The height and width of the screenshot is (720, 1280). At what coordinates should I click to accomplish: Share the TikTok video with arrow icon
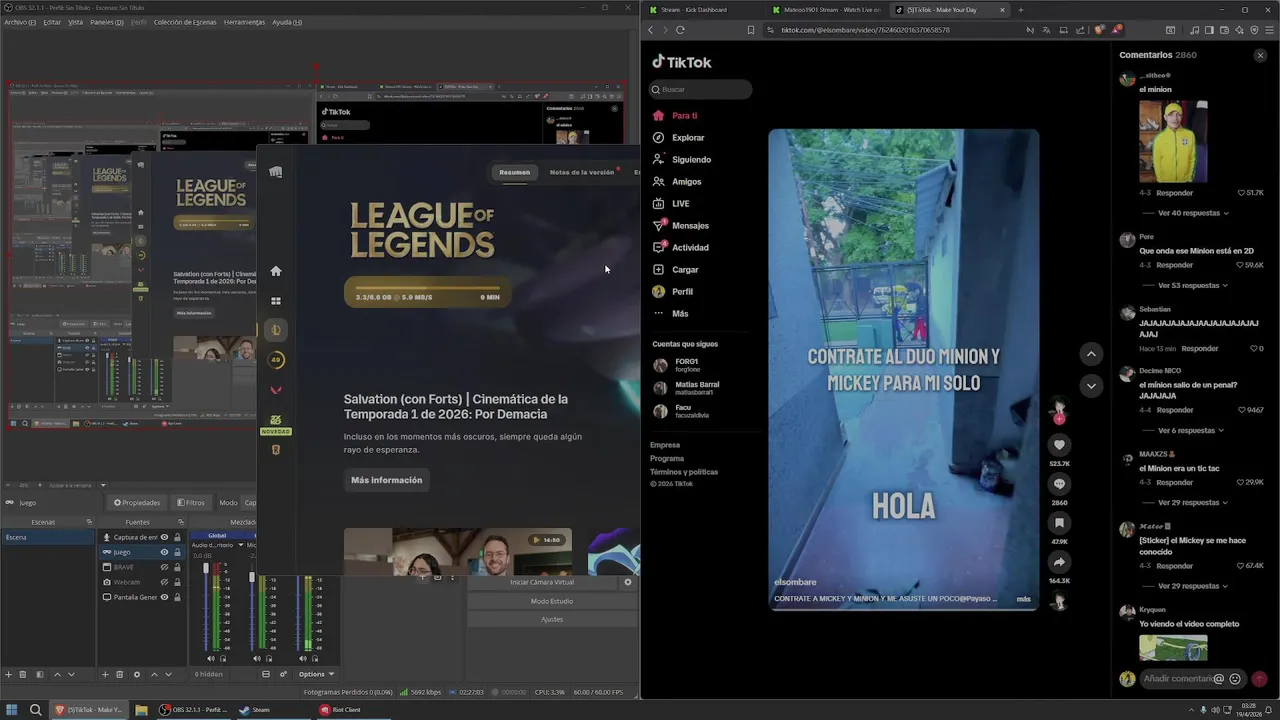(x=1059, y=562)
